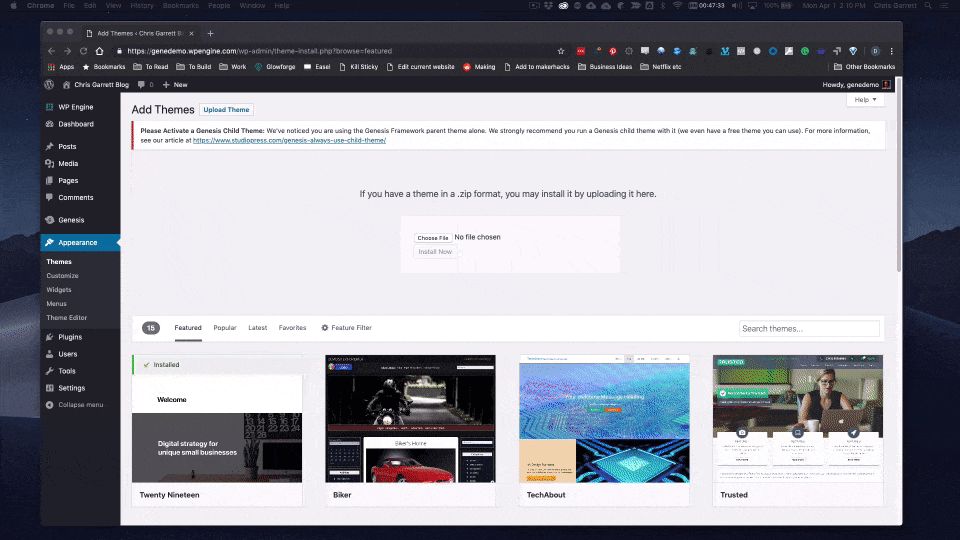The image size is (960, 540).
Task: Select the Latest themes tab
Action: [x=257, y=328]
